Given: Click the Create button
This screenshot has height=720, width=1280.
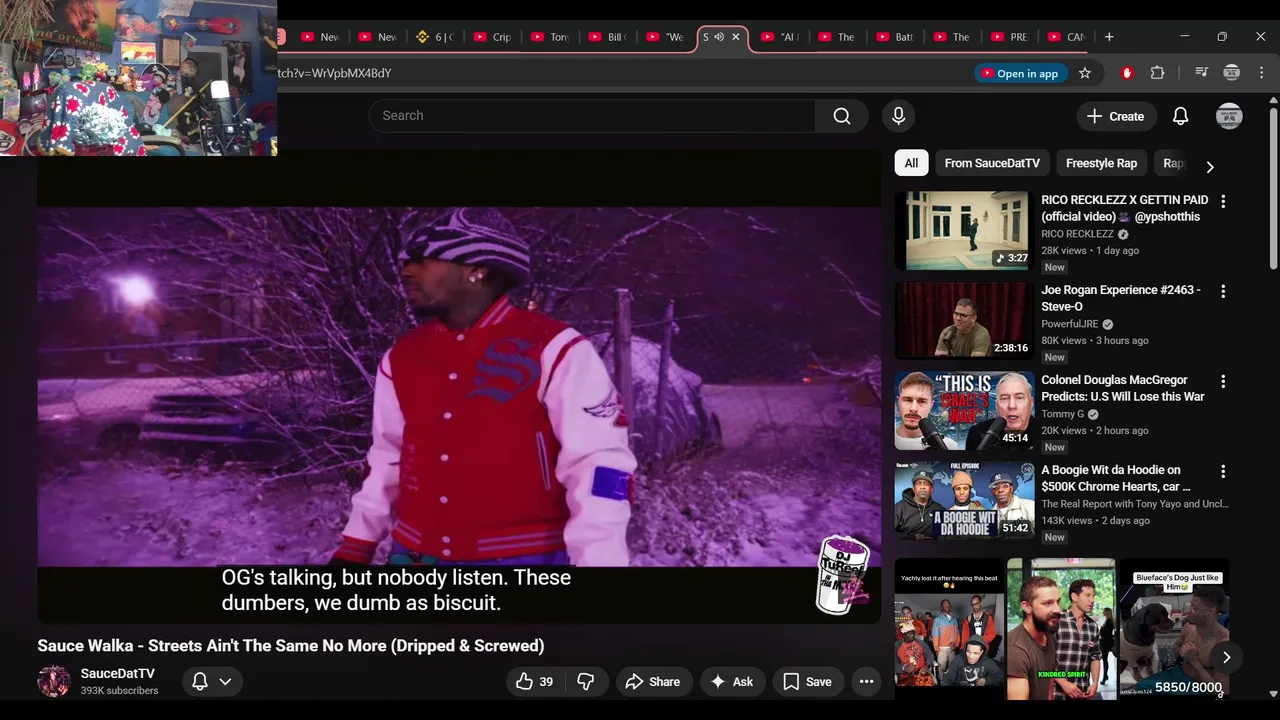Looking at the screenshot, I should (1116, 116).
